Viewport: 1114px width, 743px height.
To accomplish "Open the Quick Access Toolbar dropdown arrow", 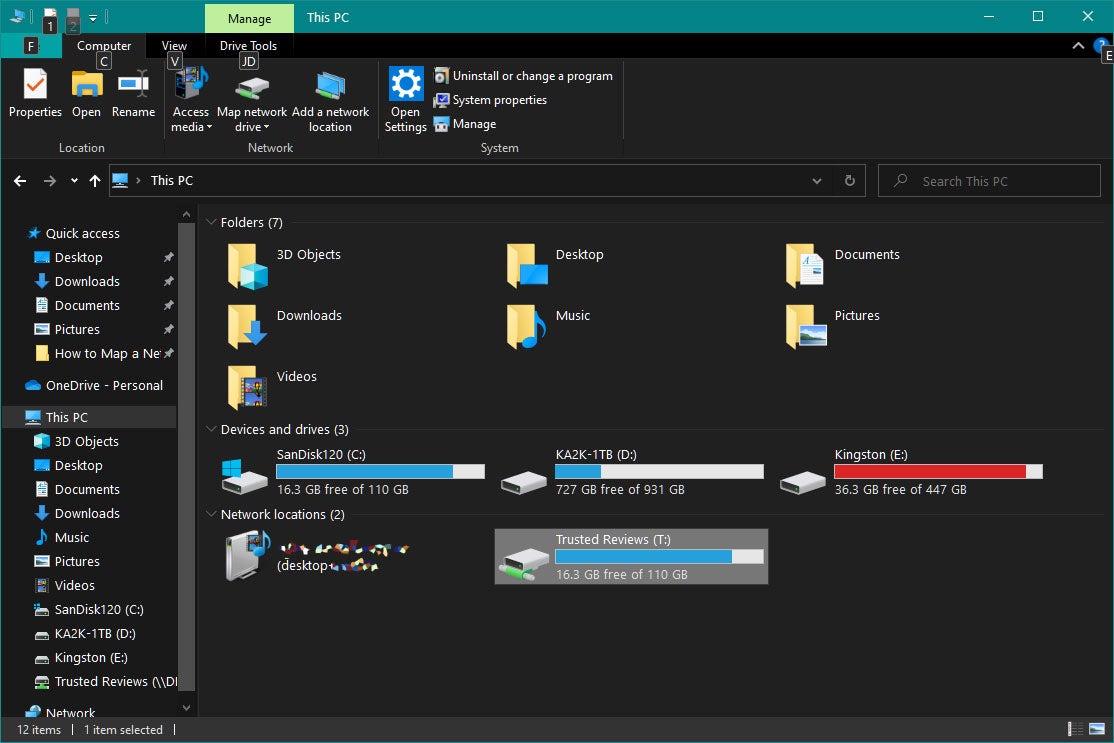I will 93,18.
